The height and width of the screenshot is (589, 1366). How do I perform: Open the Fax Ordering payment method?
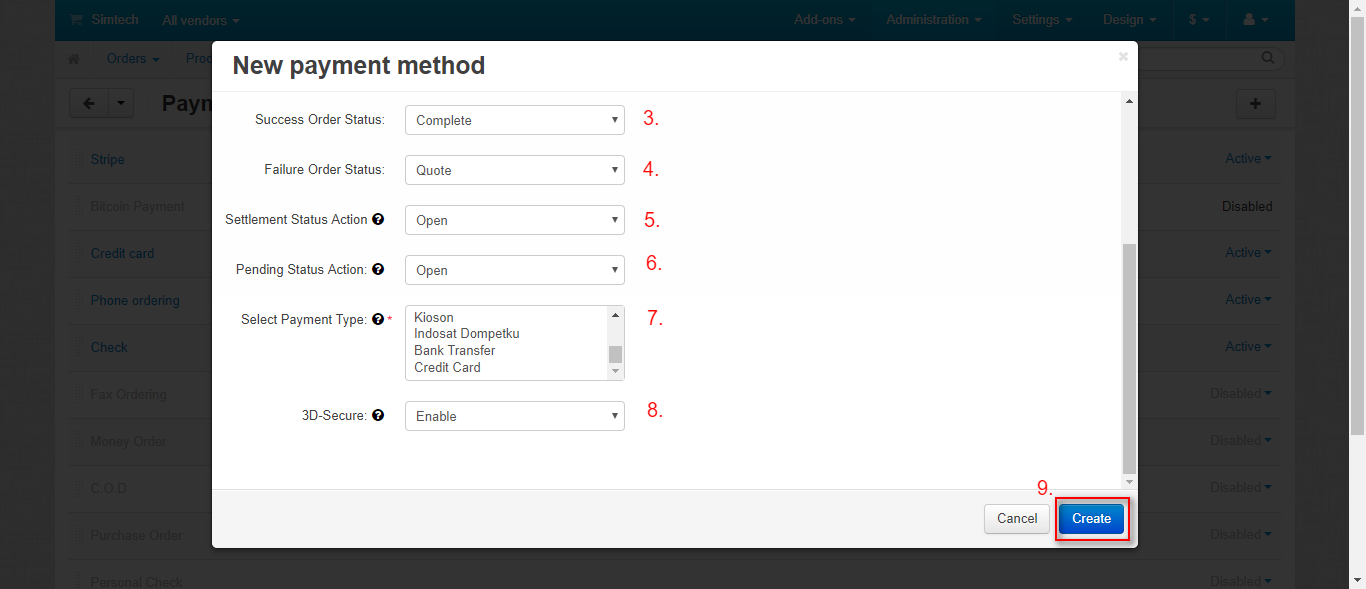(128, 394)
